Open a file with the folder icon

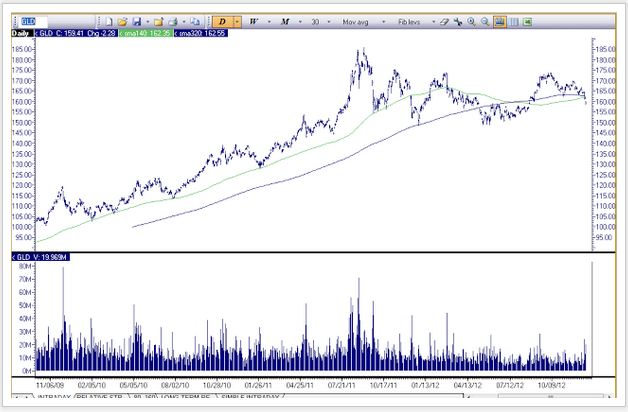(x=121, y=20)
